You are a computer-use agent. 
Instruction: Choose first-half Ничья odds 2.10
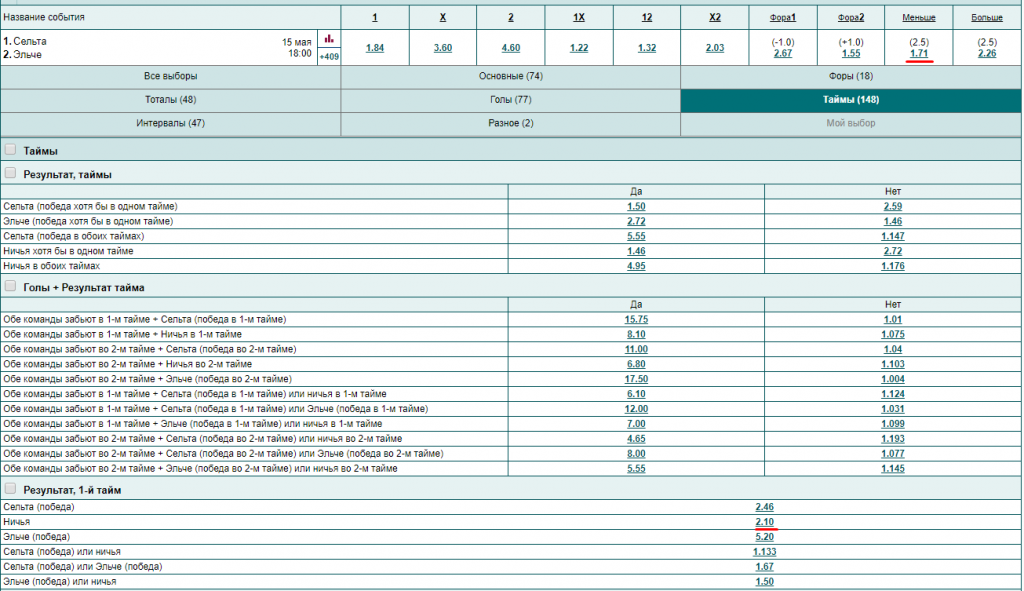765,522
